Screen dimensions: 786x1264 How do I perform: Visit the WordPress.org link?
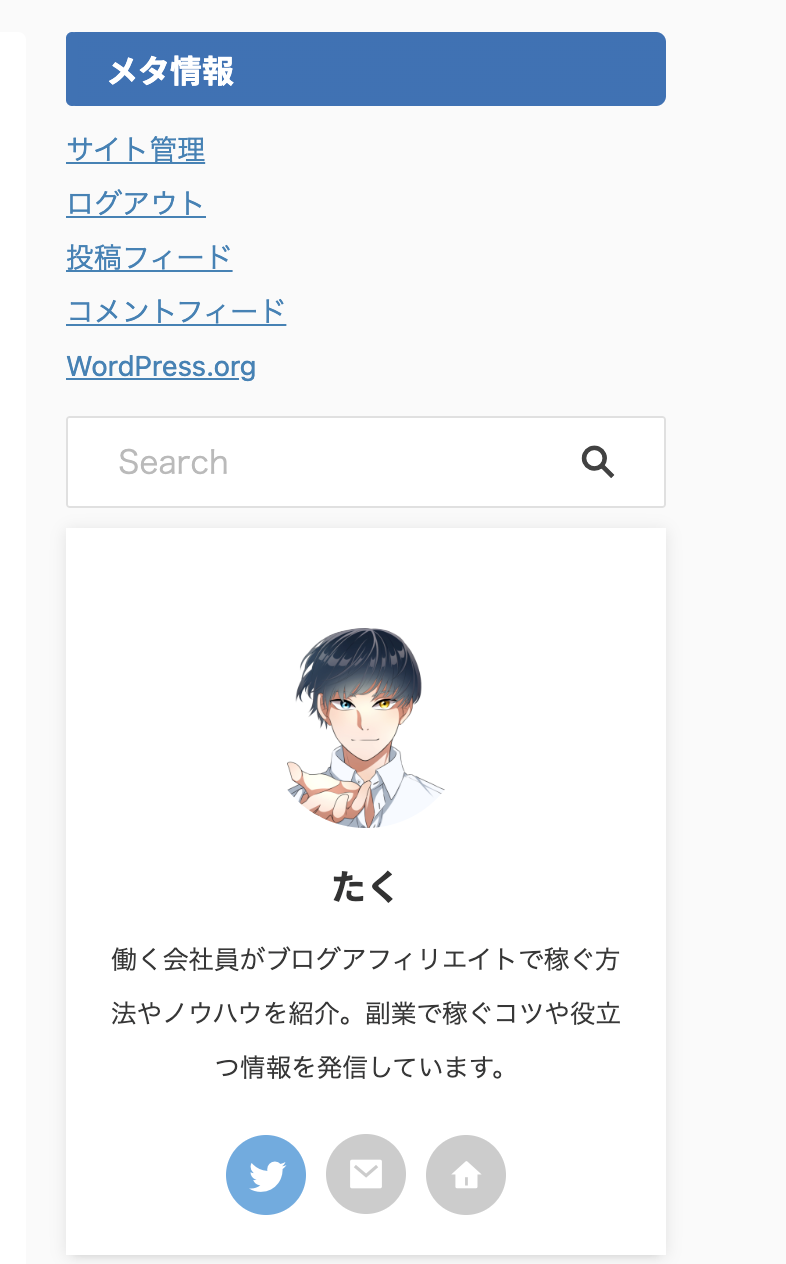tap(161, 366)
